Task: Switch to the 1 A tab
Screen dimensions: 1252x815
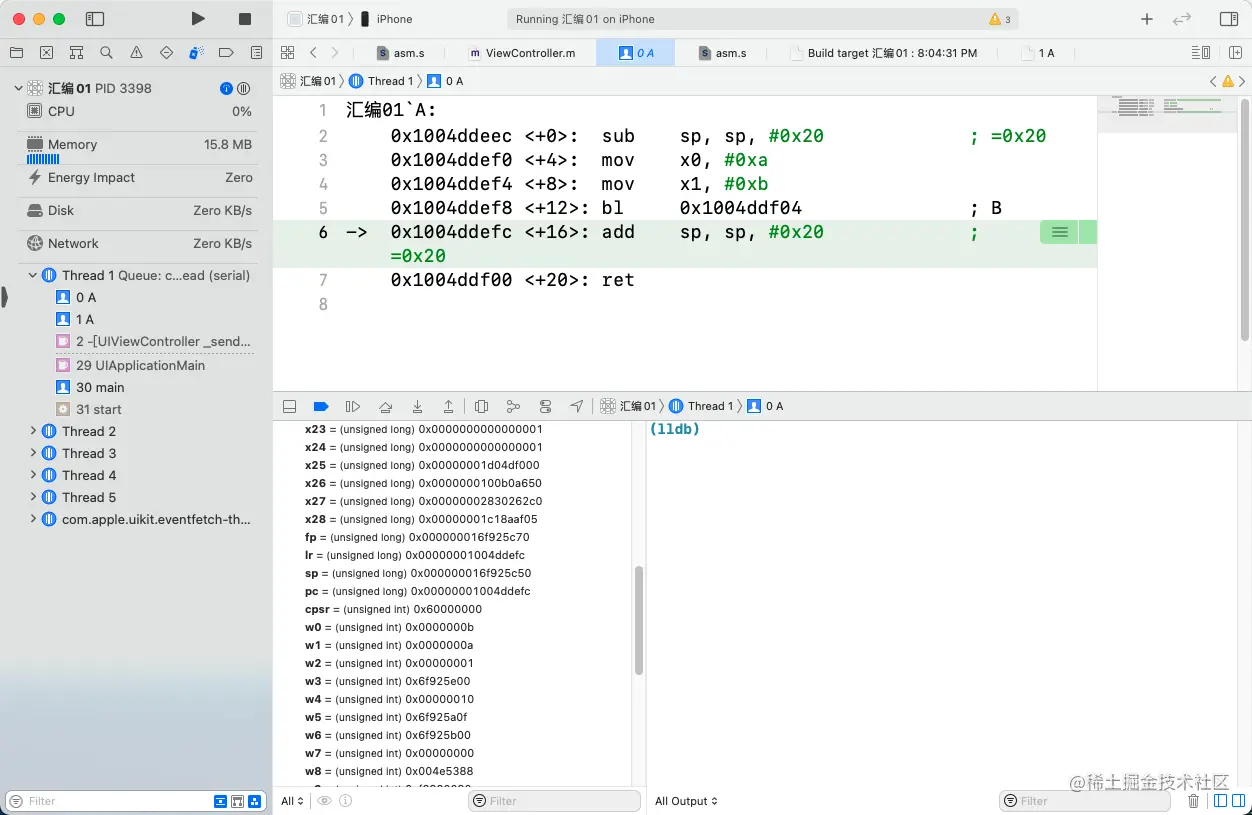Action: 1038,53
